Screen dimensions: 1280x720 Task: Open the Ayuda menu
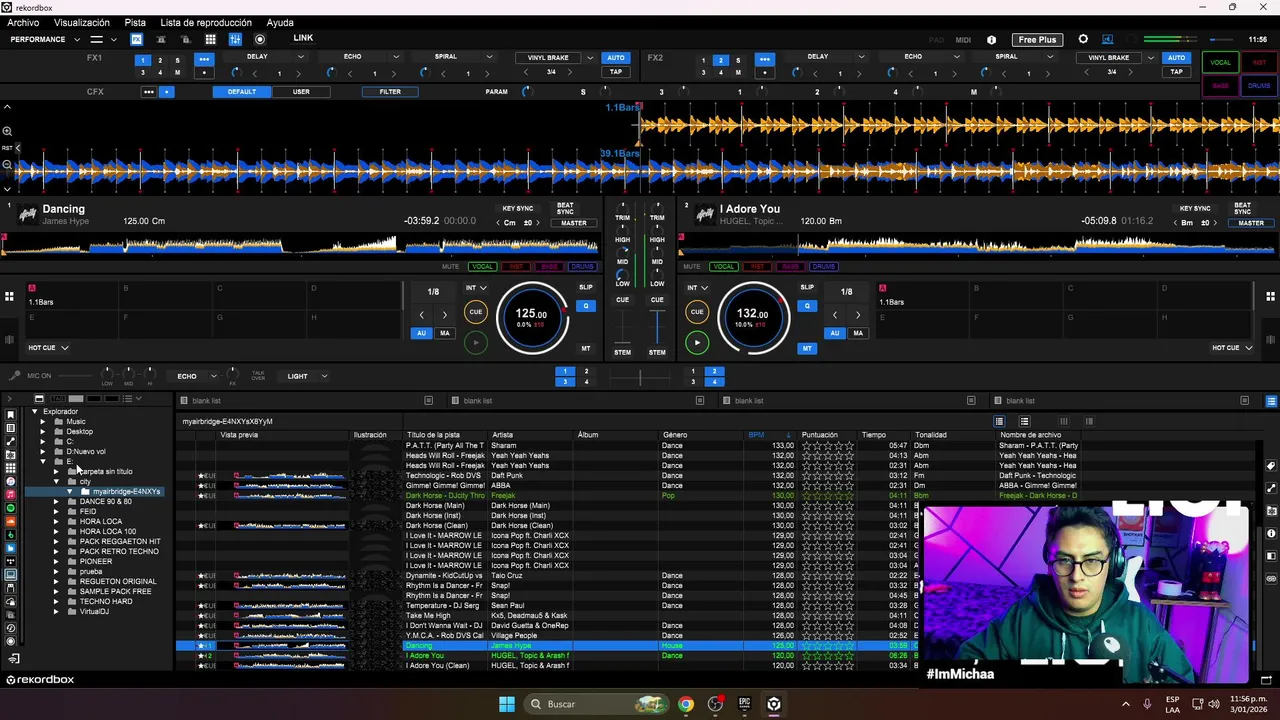(x=280, y=22)
